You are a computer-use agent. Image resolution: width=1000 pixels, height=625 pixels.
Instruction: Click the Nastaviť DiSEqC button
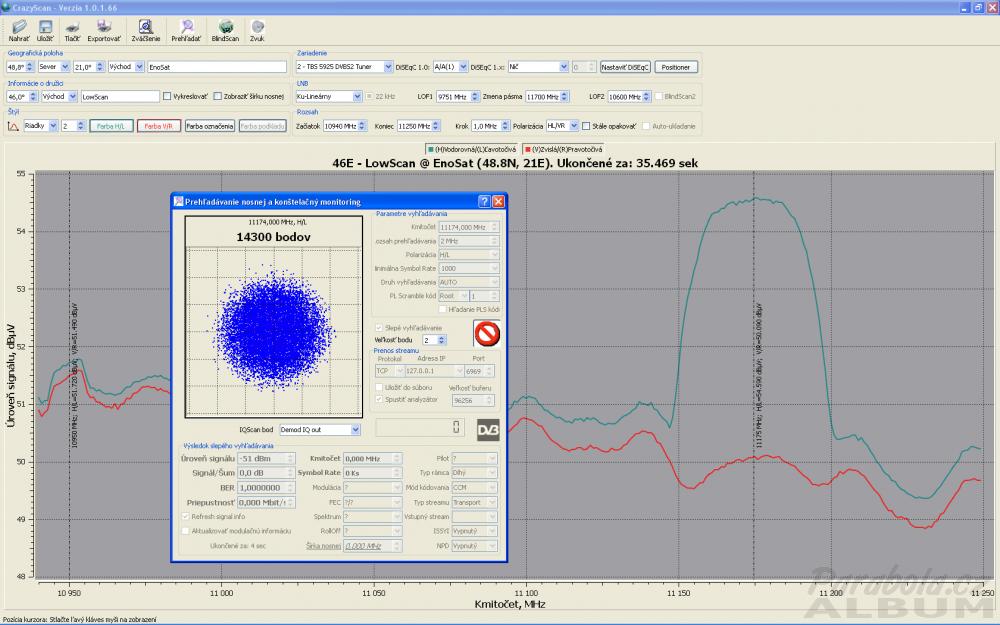click(x=625, y=67)
